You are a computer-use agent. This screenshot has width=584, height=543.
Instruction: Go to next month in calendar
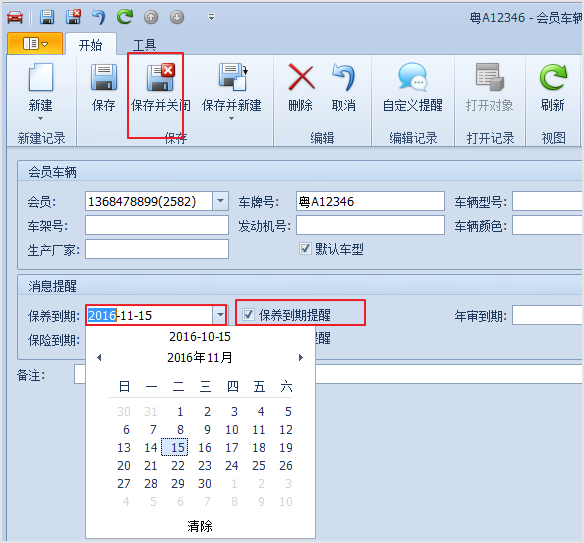pyautogui.click(x=301, y=358)
